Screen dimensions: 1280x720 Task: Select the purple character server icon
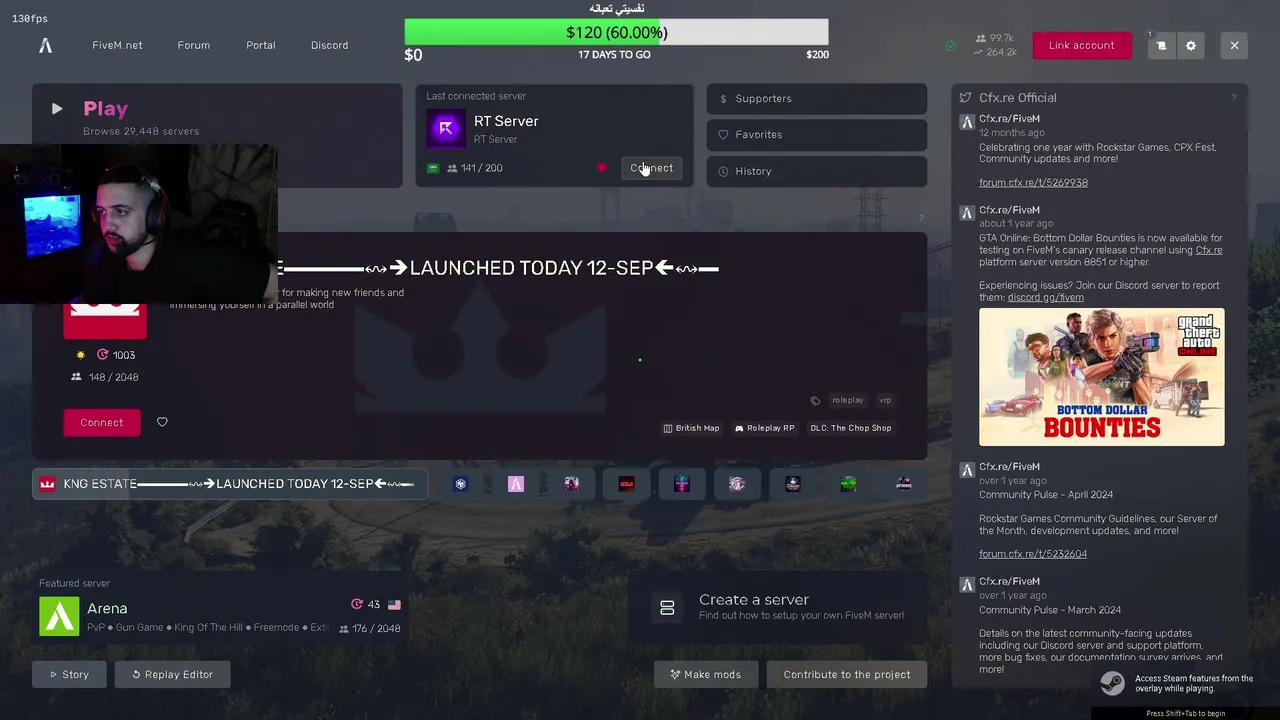pos(571,484)
